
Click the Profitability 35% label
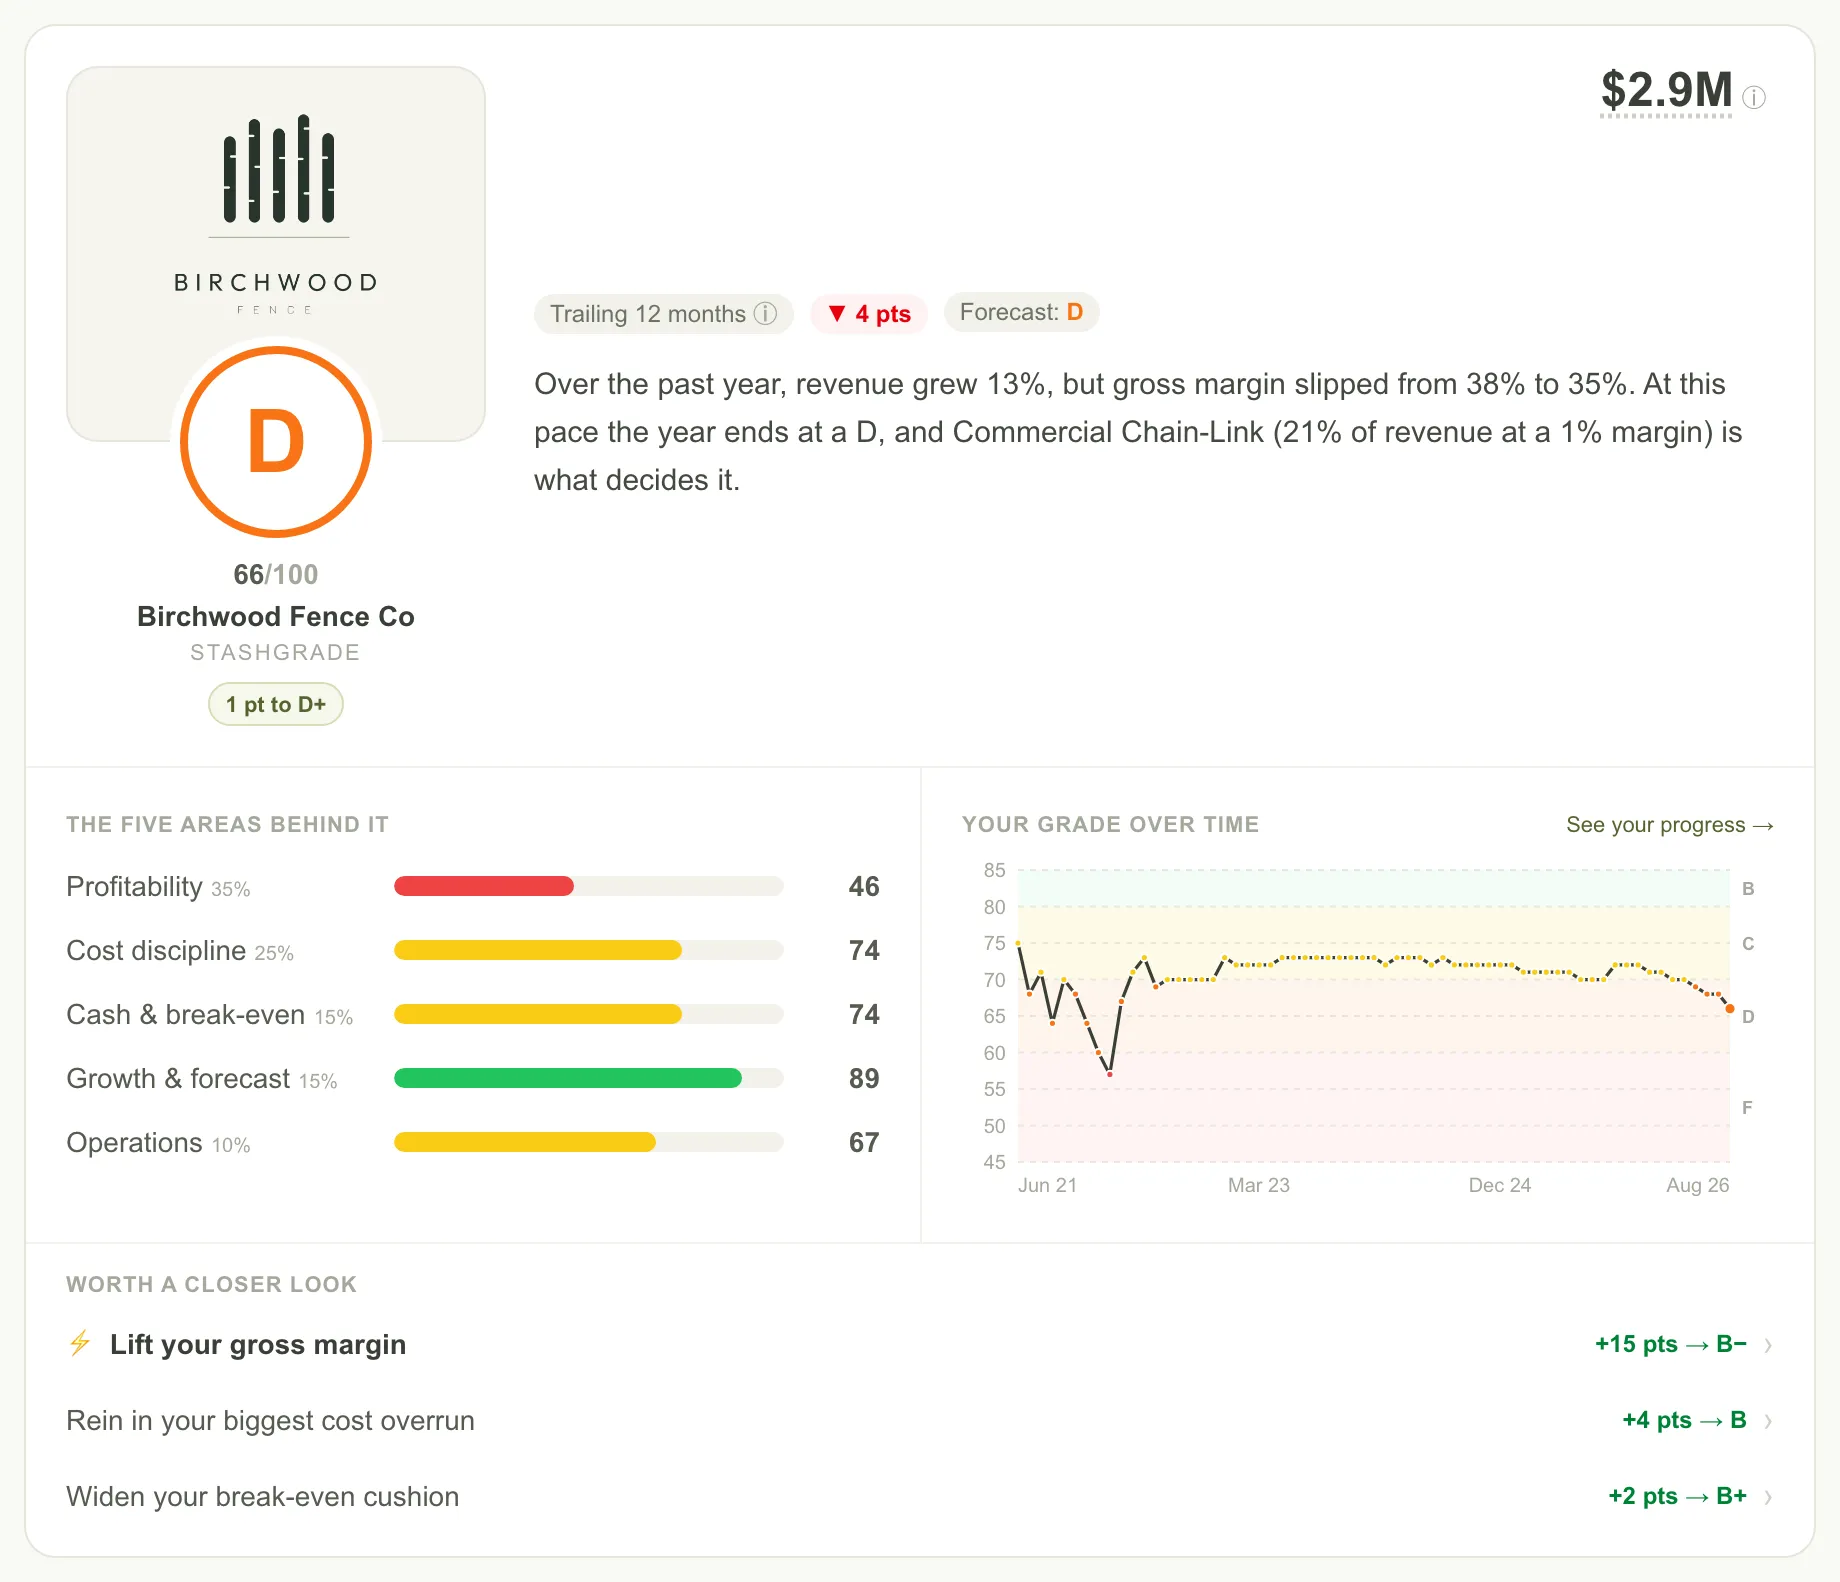point(158,887)
